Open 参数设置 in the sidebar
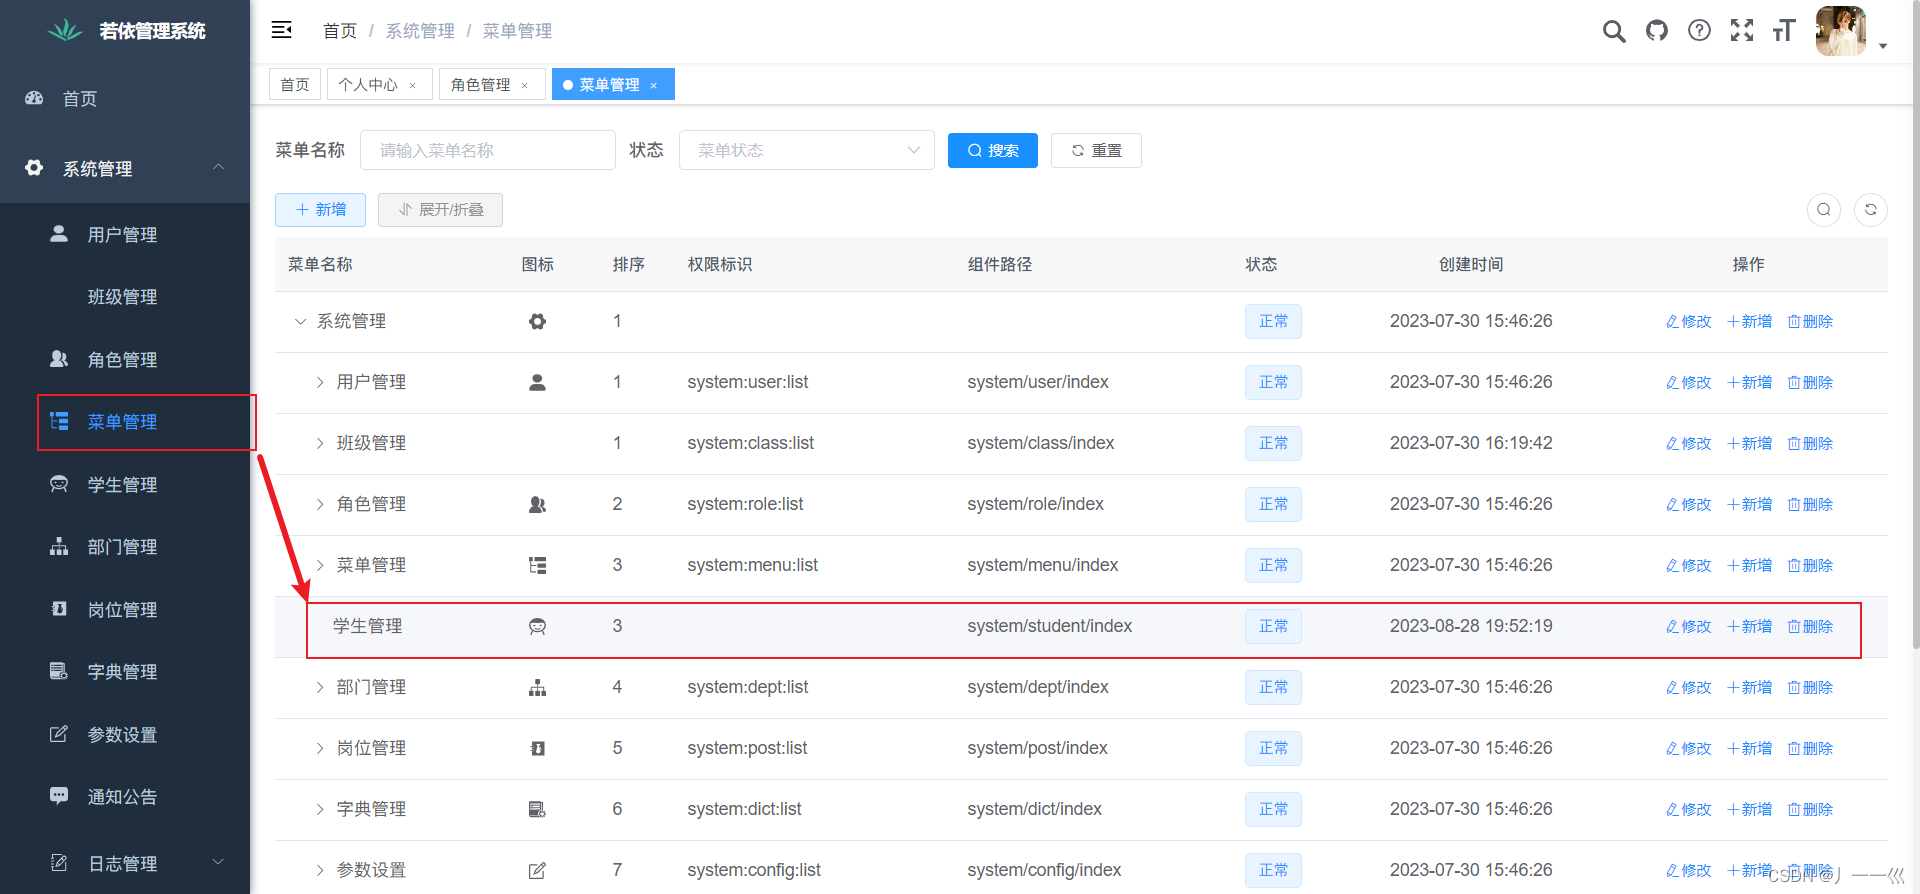The height and width of the screenshot is (894, 1920). coord(125,735)
